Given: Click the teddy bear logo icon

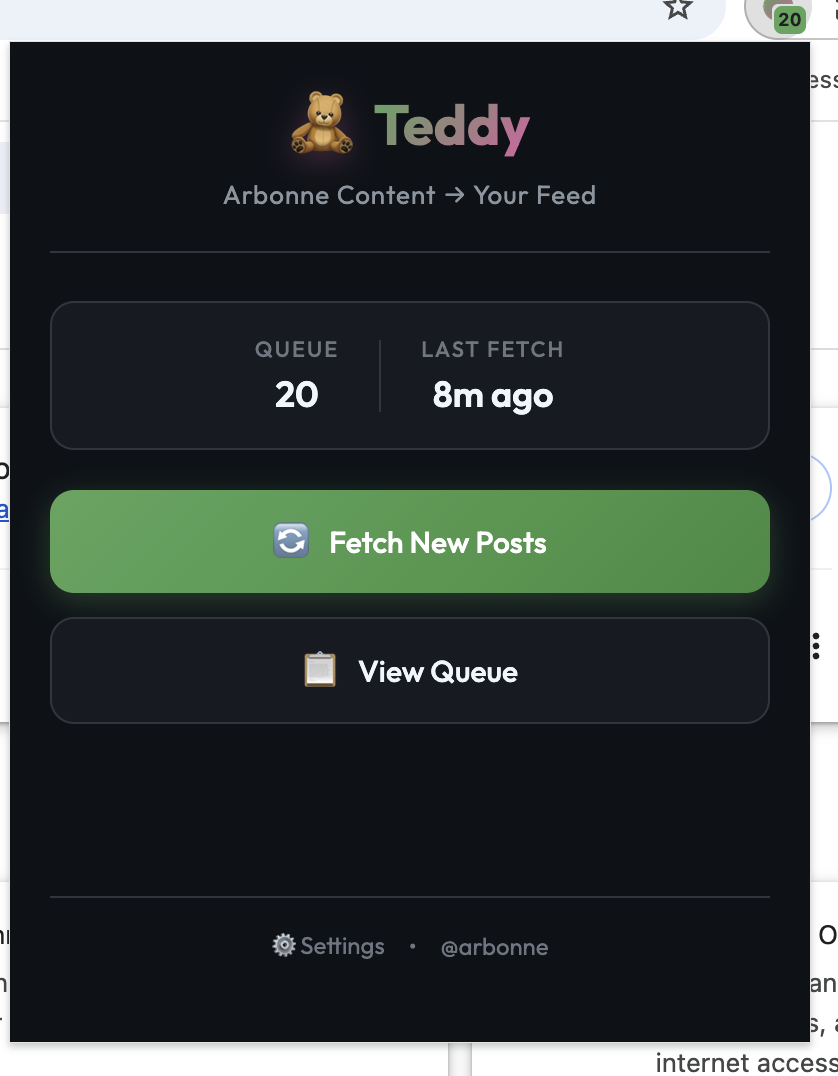Looking at the screenshot, I should coord(322,124).
